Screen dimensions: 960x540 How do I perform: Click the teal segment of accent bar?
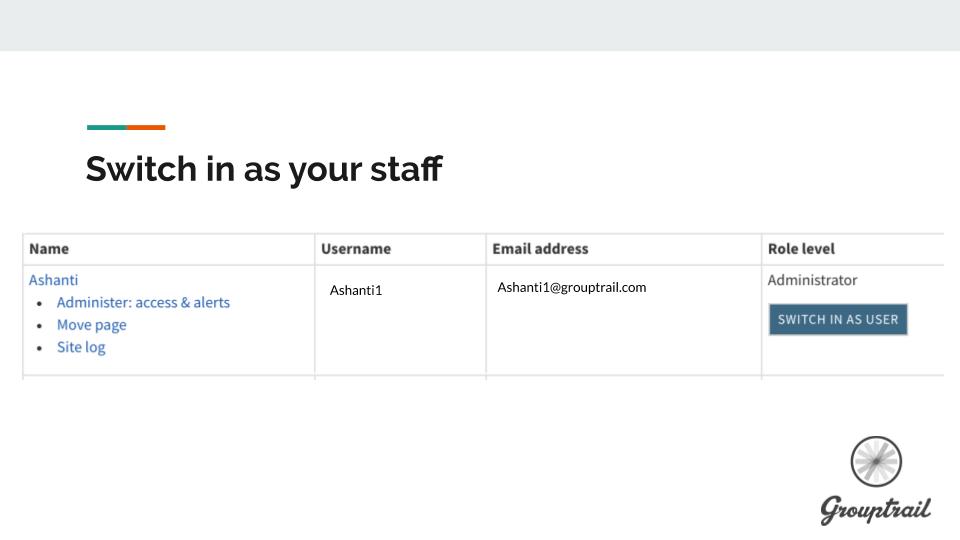click(106, 127)
